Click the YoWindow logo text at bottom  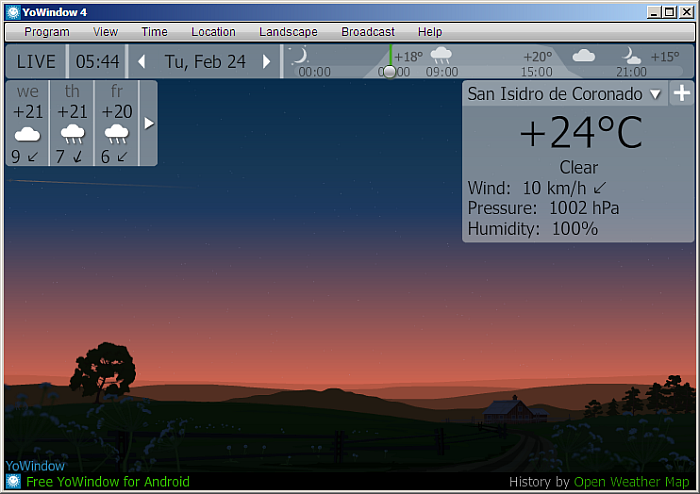35,466
